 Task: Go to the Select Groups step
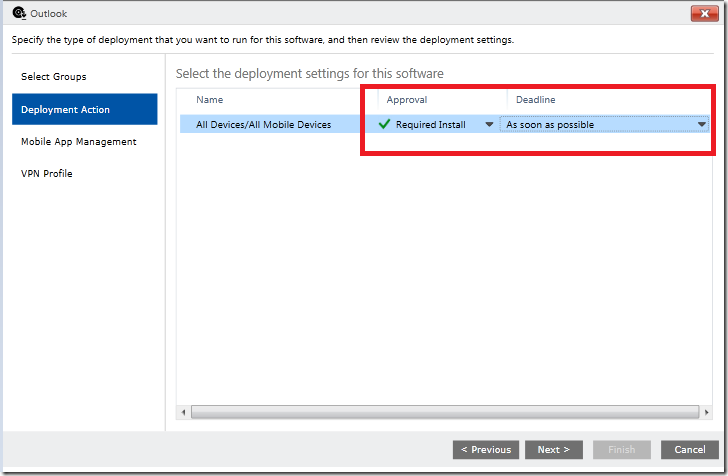coord(53,77)
